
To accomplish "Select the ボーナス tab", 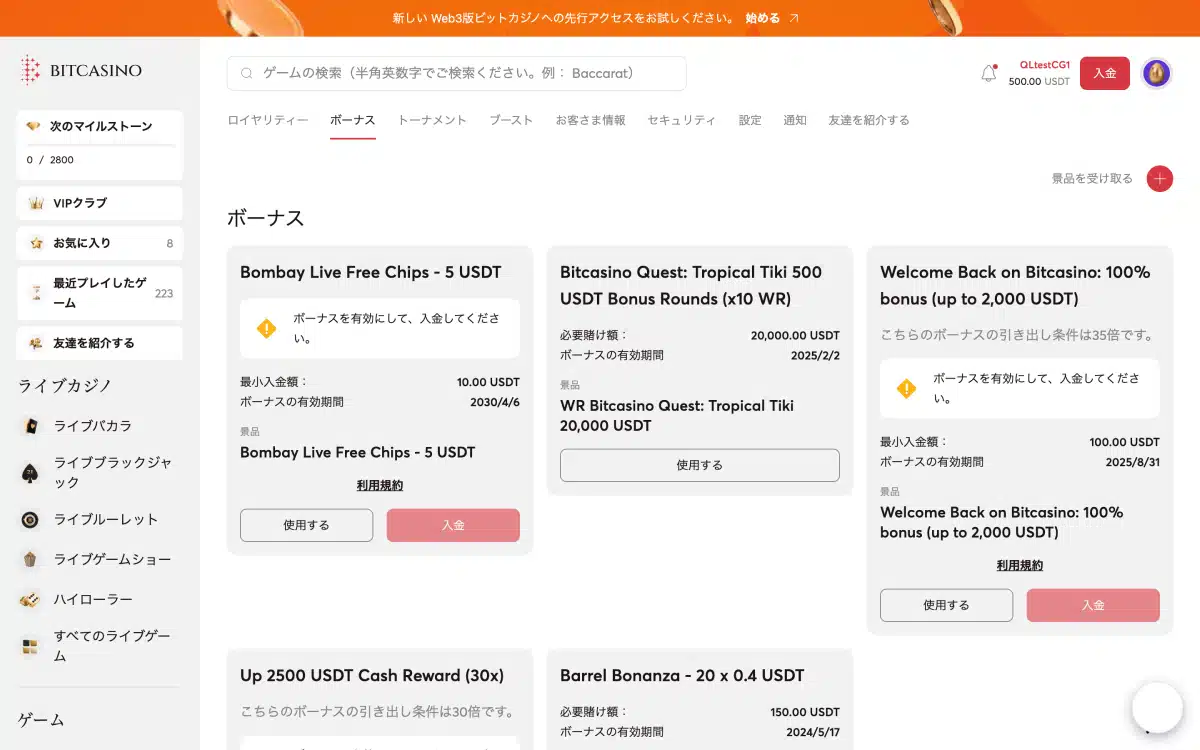I will (x=353, y=120).
